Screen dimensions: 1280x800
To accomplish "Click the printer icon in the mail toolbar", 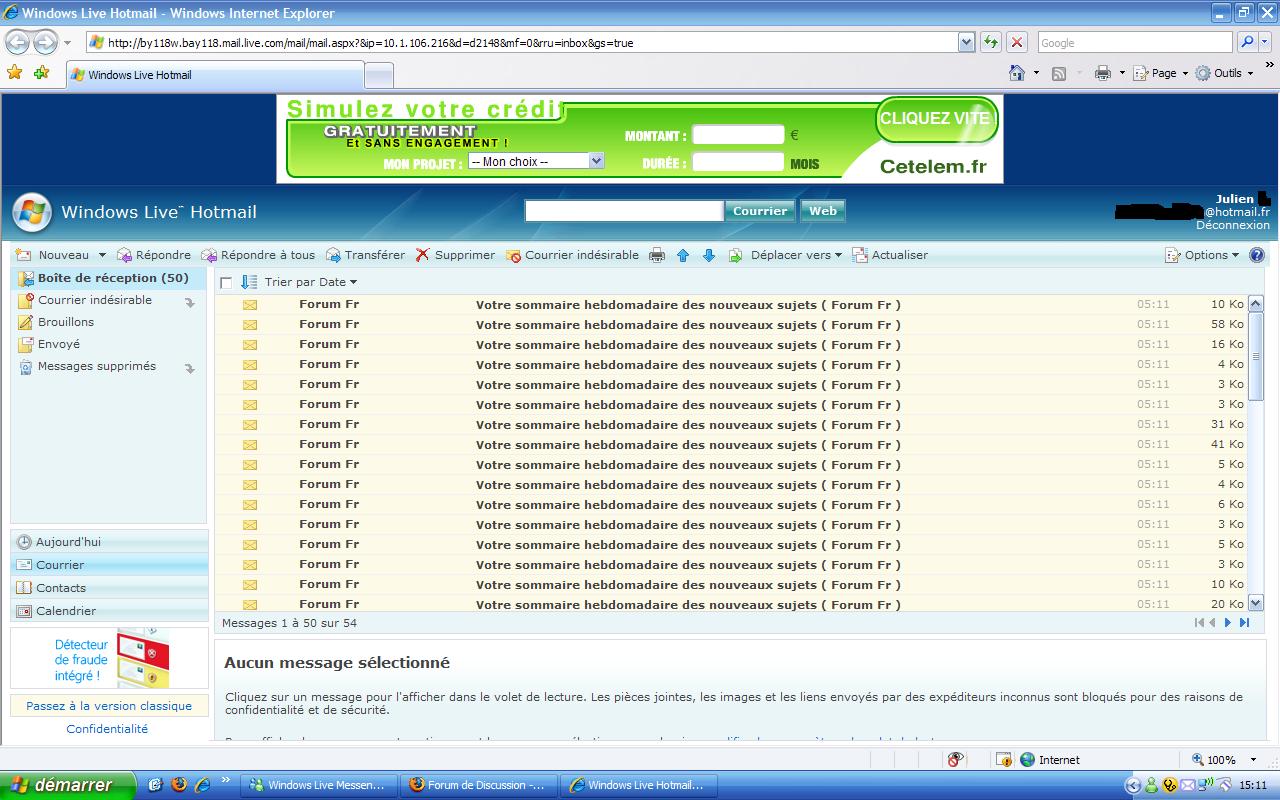I will [x=657, y=255].
